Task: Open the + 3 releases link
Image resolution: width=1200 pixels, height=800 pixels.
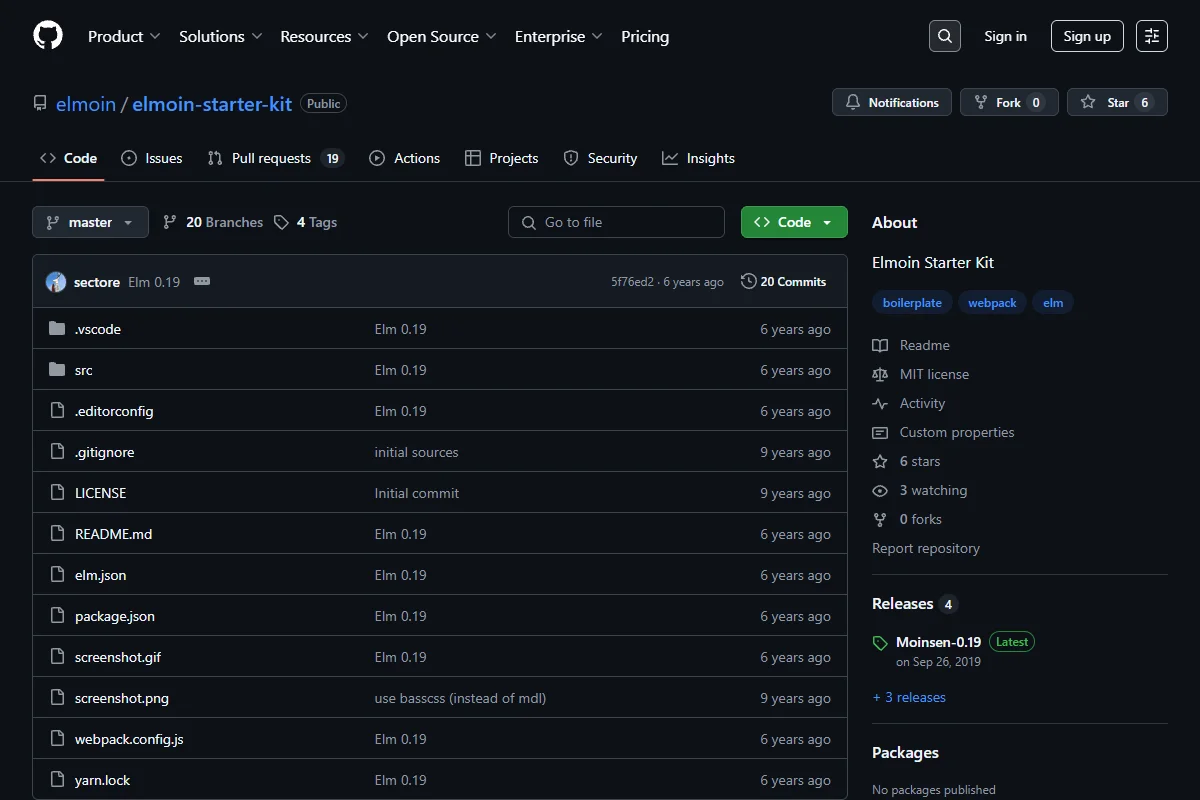Action: (x=909, y=697)
